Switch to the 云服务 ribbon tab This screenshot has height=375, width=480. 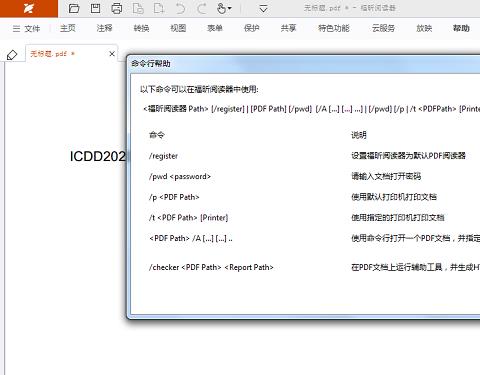(x=383, y=28)
